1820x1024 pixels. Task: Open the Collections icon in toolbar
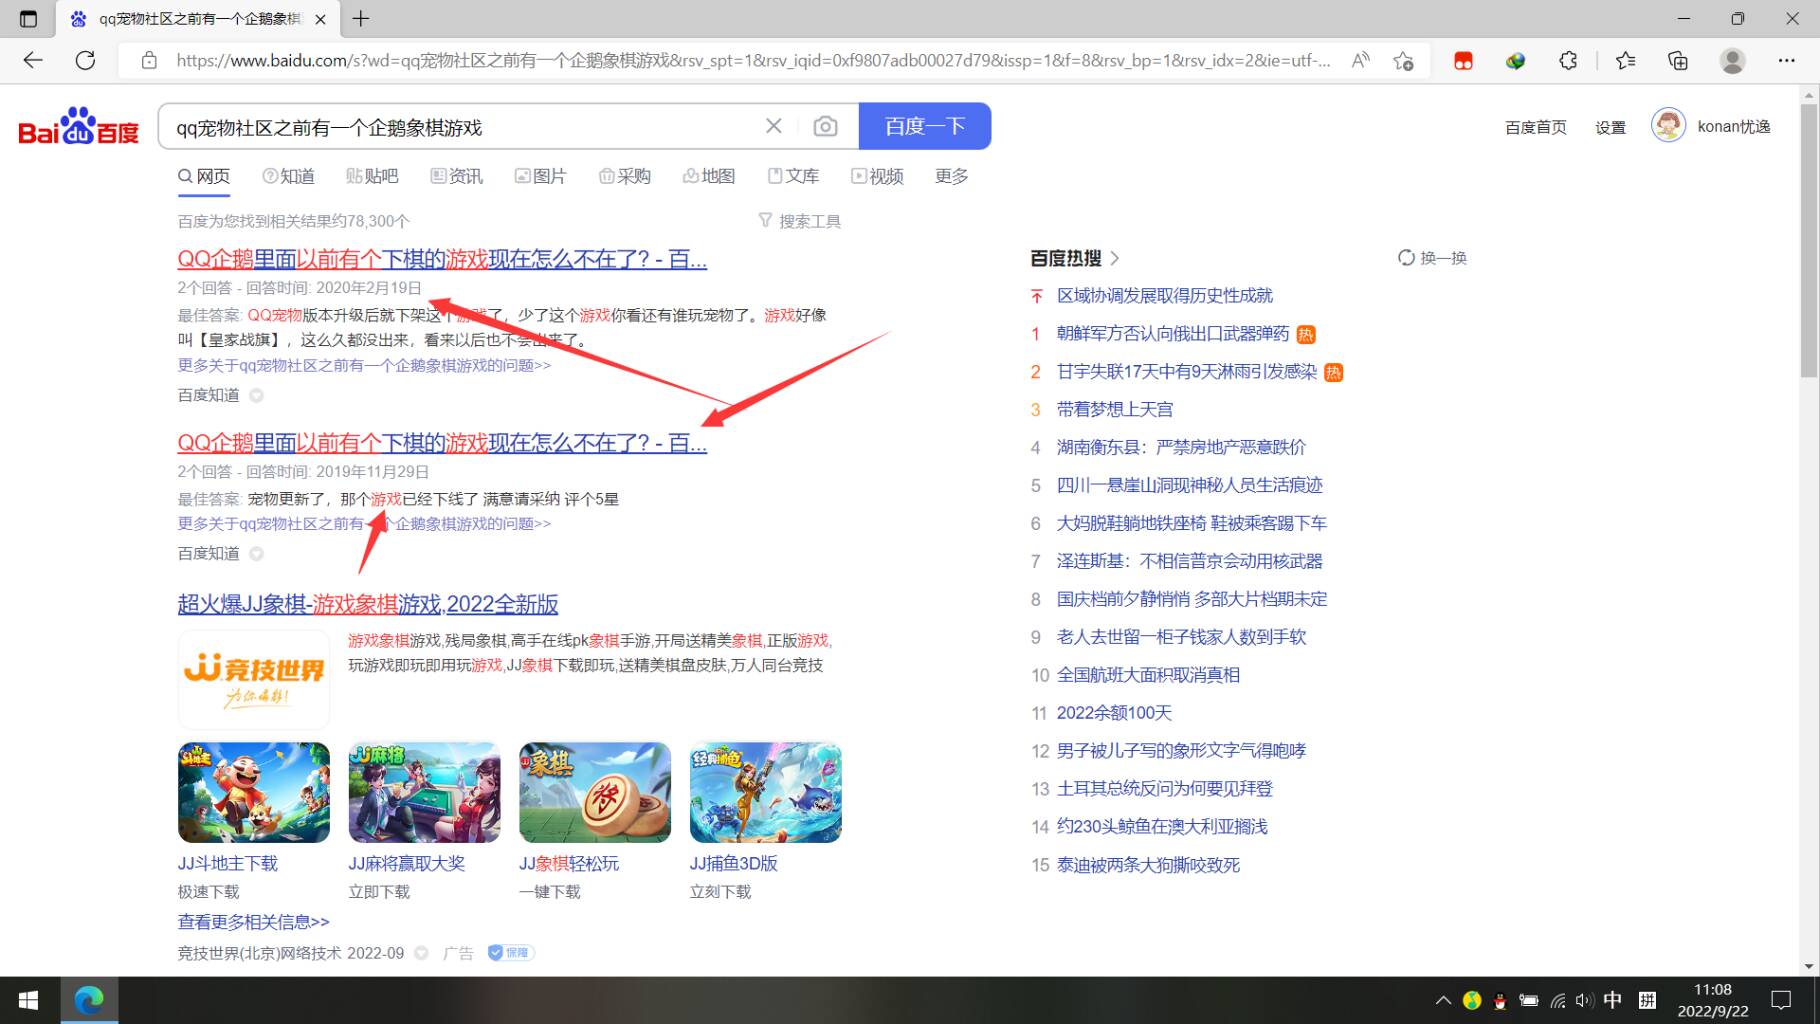(1678, 60)
